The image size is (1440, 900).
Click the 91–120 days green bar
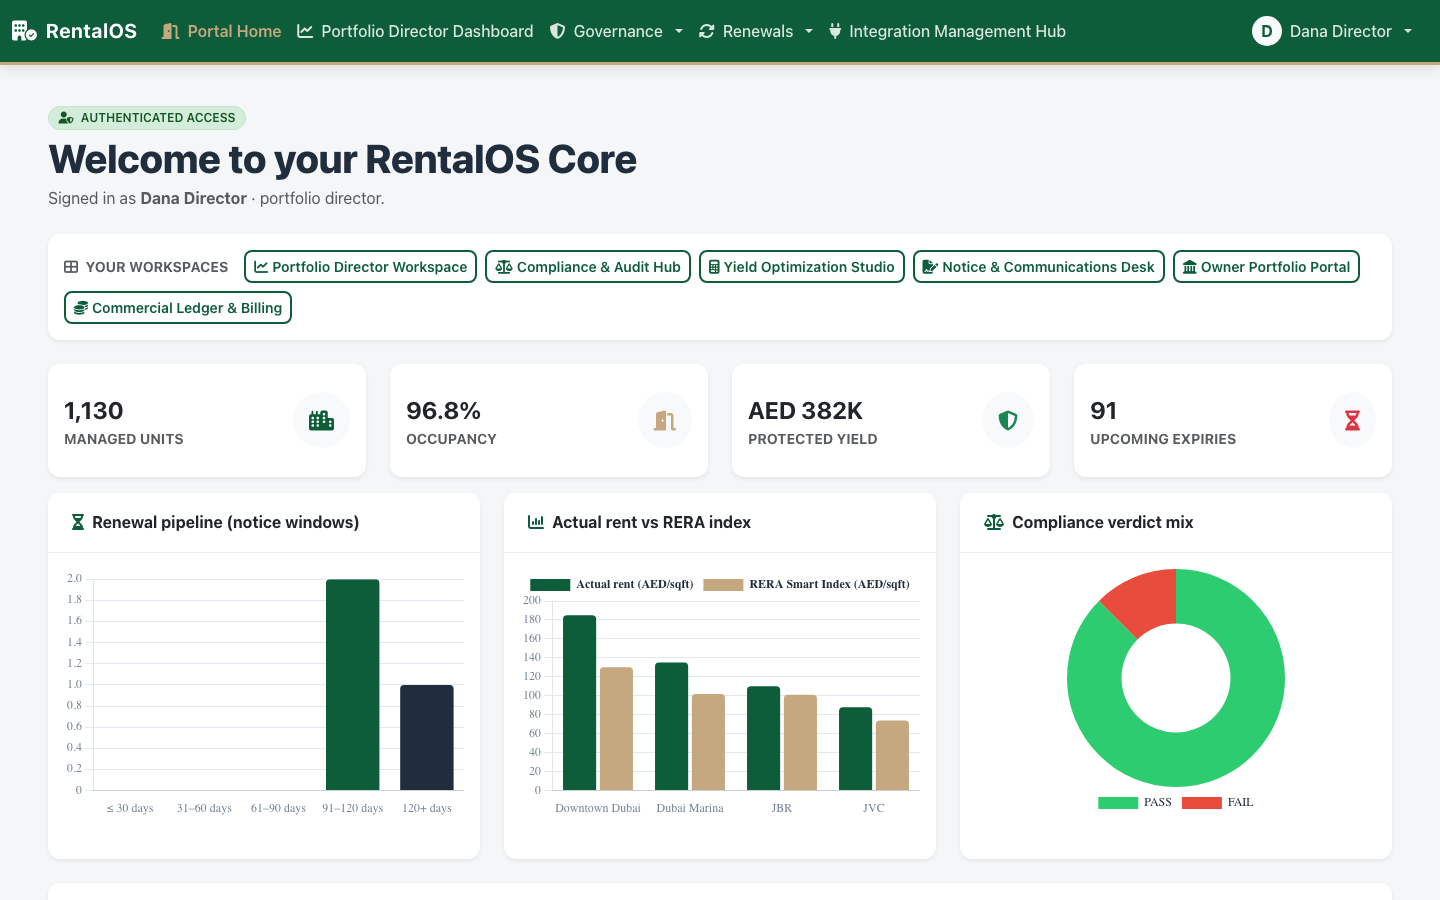[x=352, y=685]
